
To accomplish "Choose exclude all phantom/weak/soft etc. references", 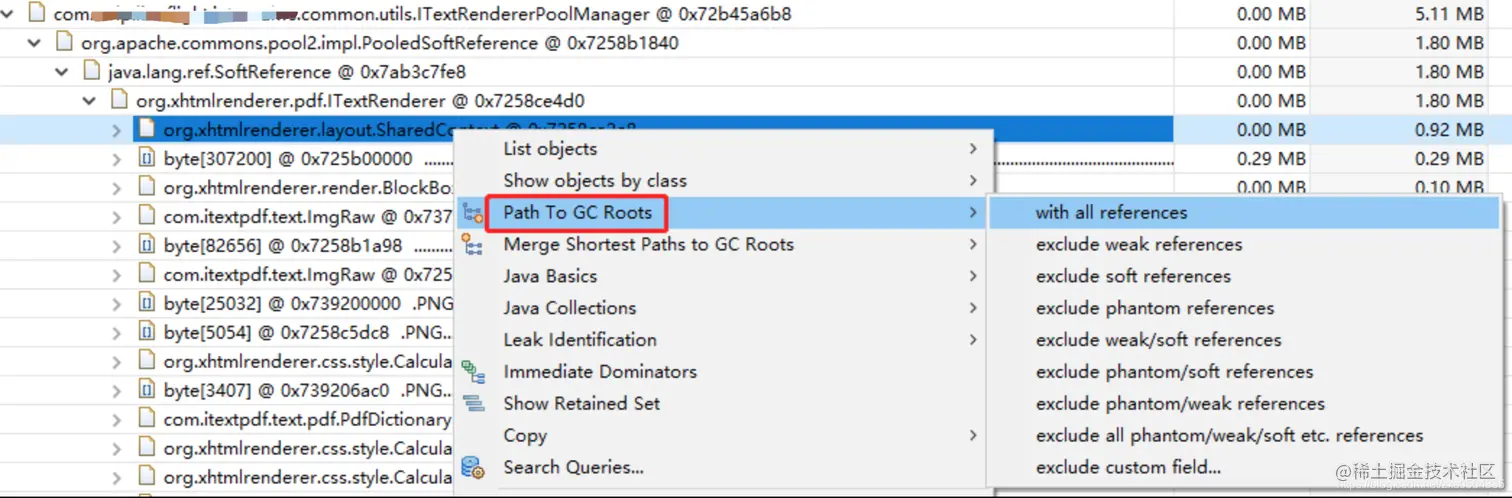I will [x=1229, y=435].
